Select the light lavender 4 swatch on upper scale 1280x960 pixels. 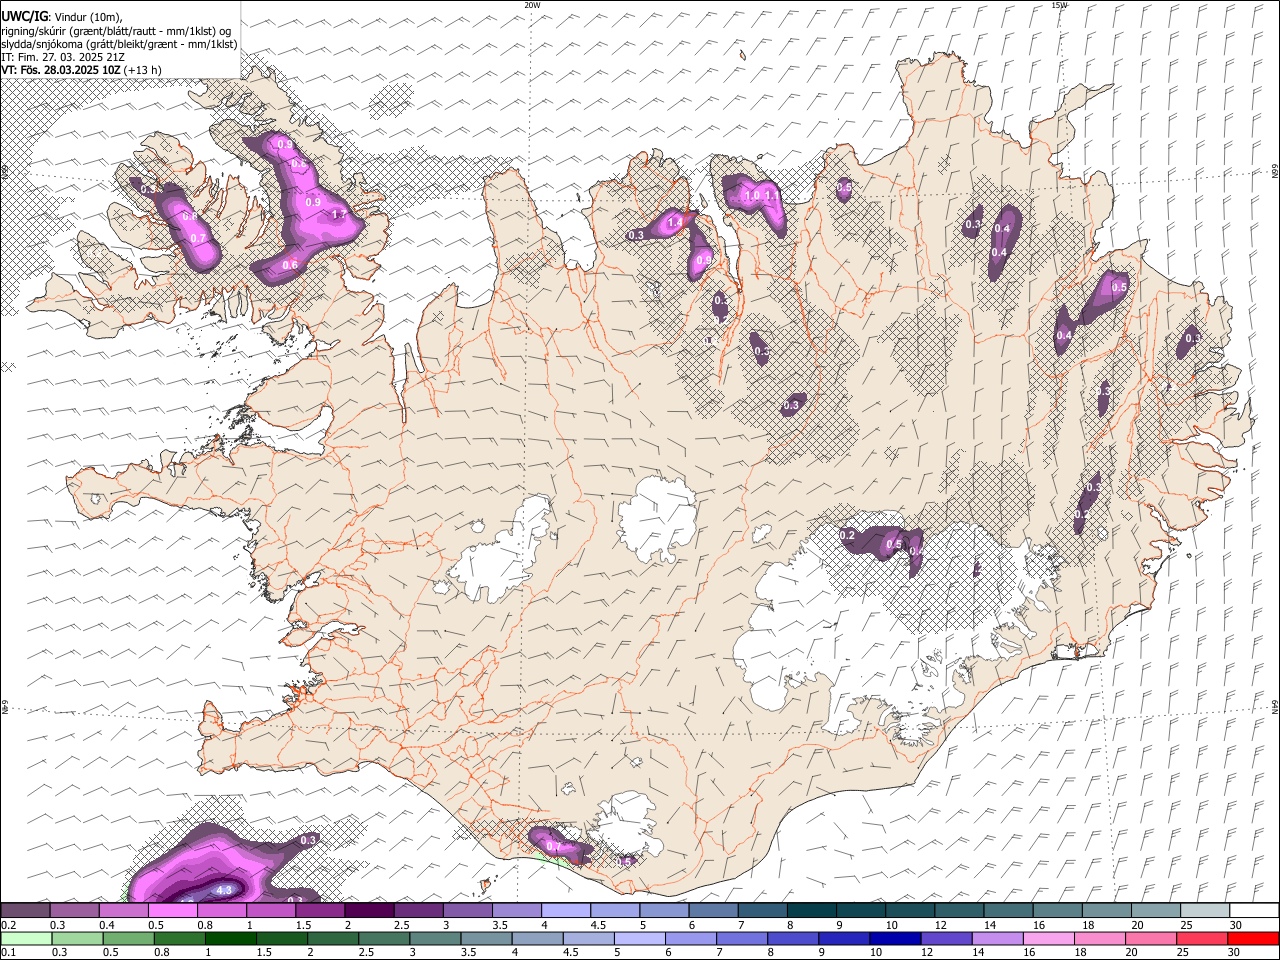[566, 911]
